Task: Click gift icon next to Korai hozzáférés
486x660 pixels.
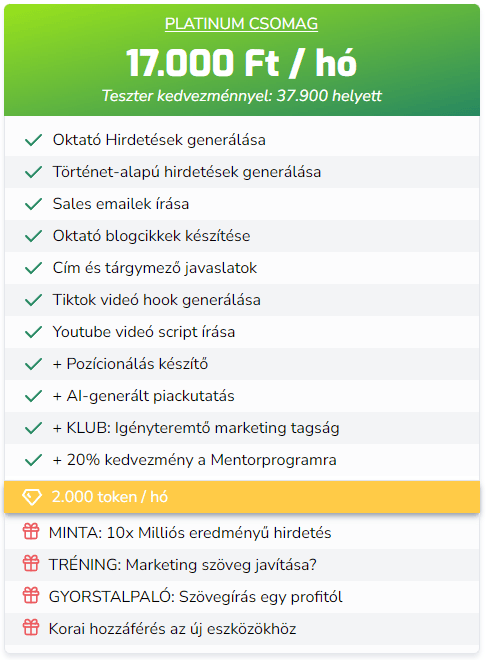Action: [x=31, y=628]
